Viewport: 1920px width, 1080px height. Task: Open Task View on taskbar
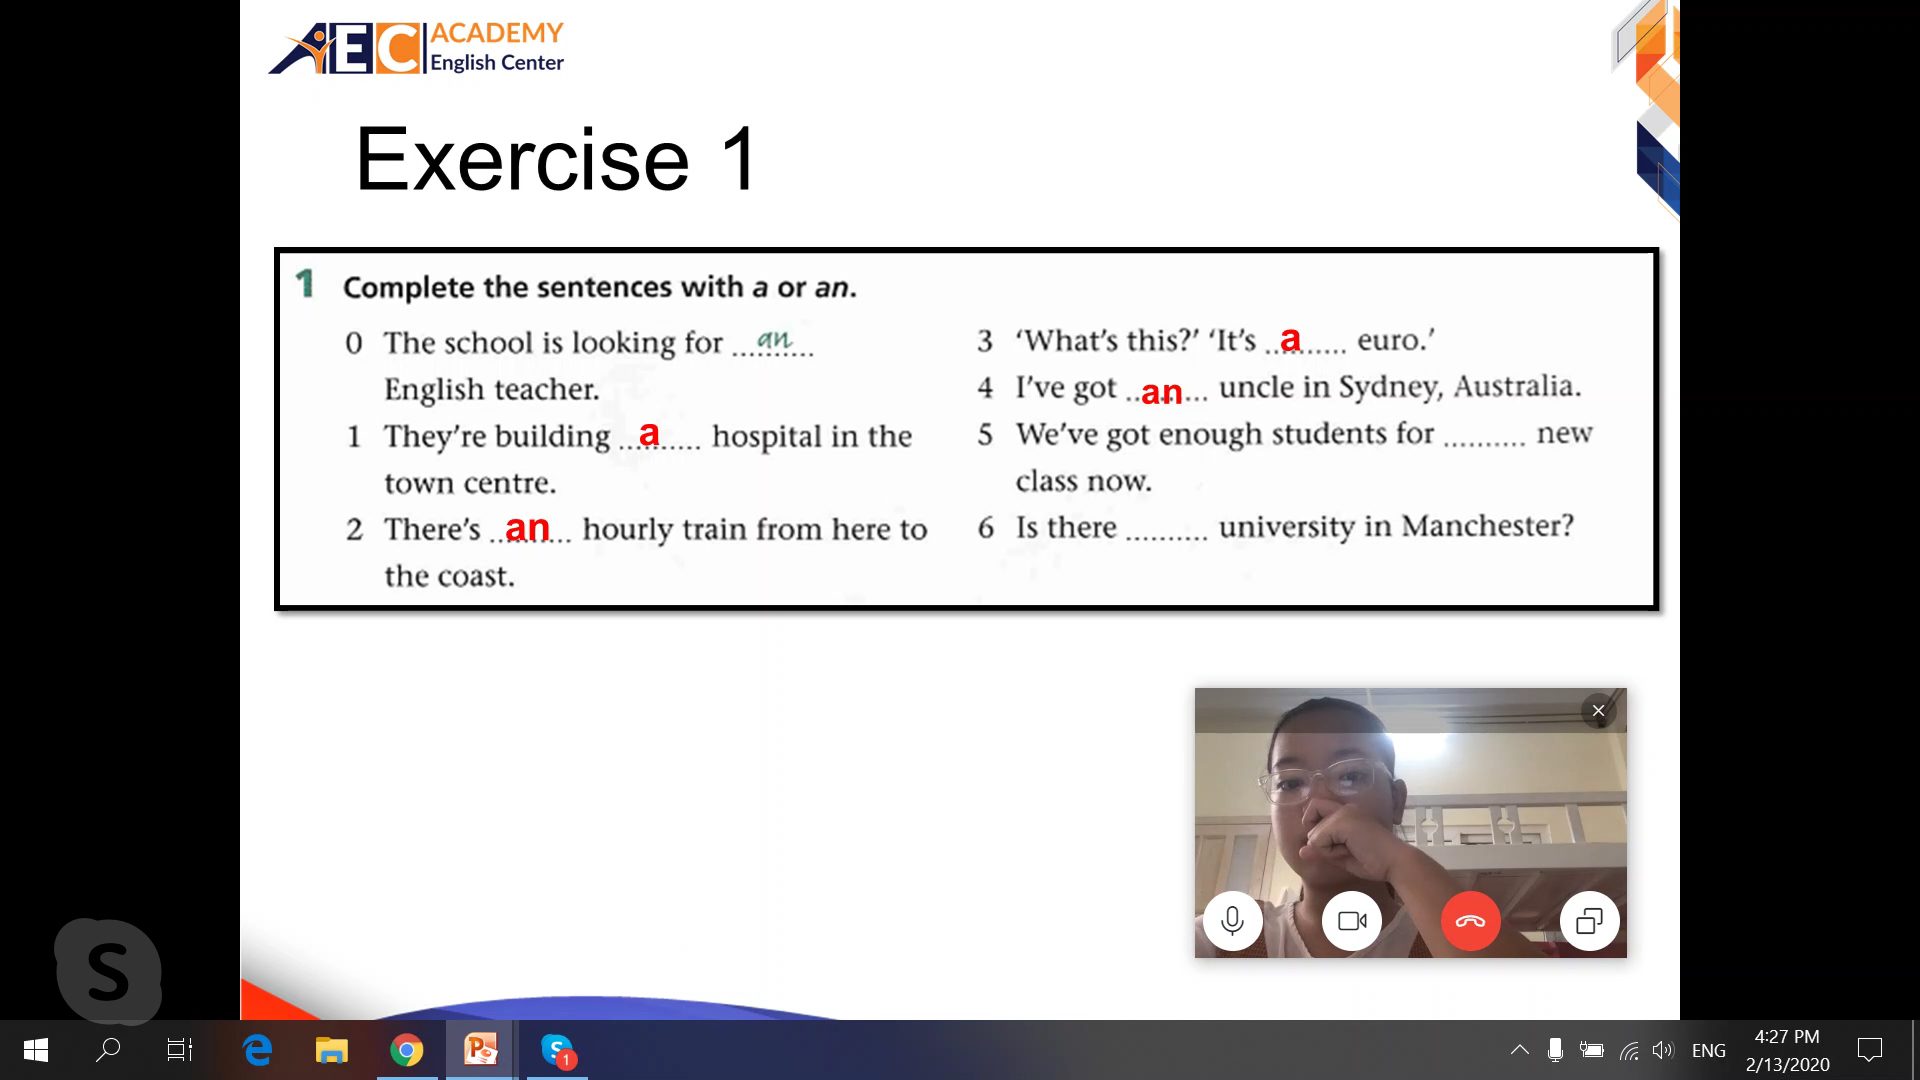pyautogui.click(x=180, y=1050)
